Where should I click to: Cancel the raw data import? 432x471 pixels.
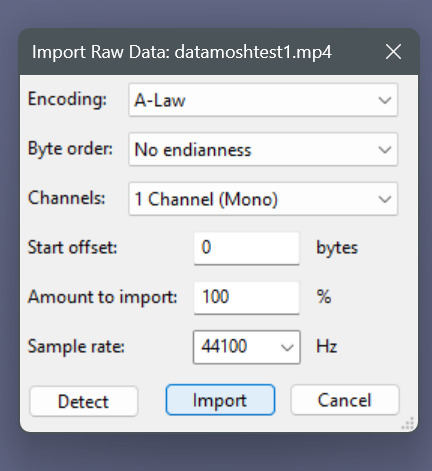point(345,400)
